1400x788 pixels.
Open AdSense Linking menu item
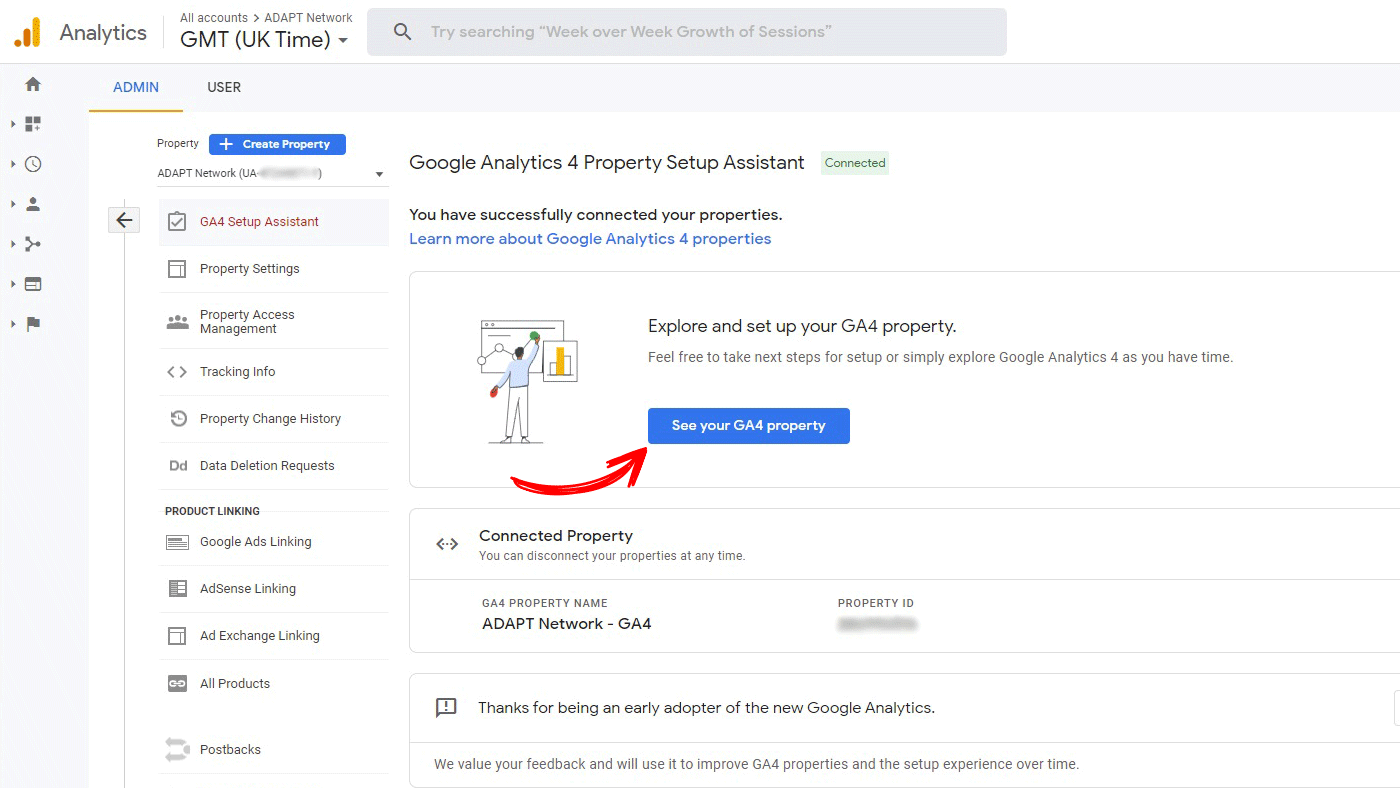point(274,589)
